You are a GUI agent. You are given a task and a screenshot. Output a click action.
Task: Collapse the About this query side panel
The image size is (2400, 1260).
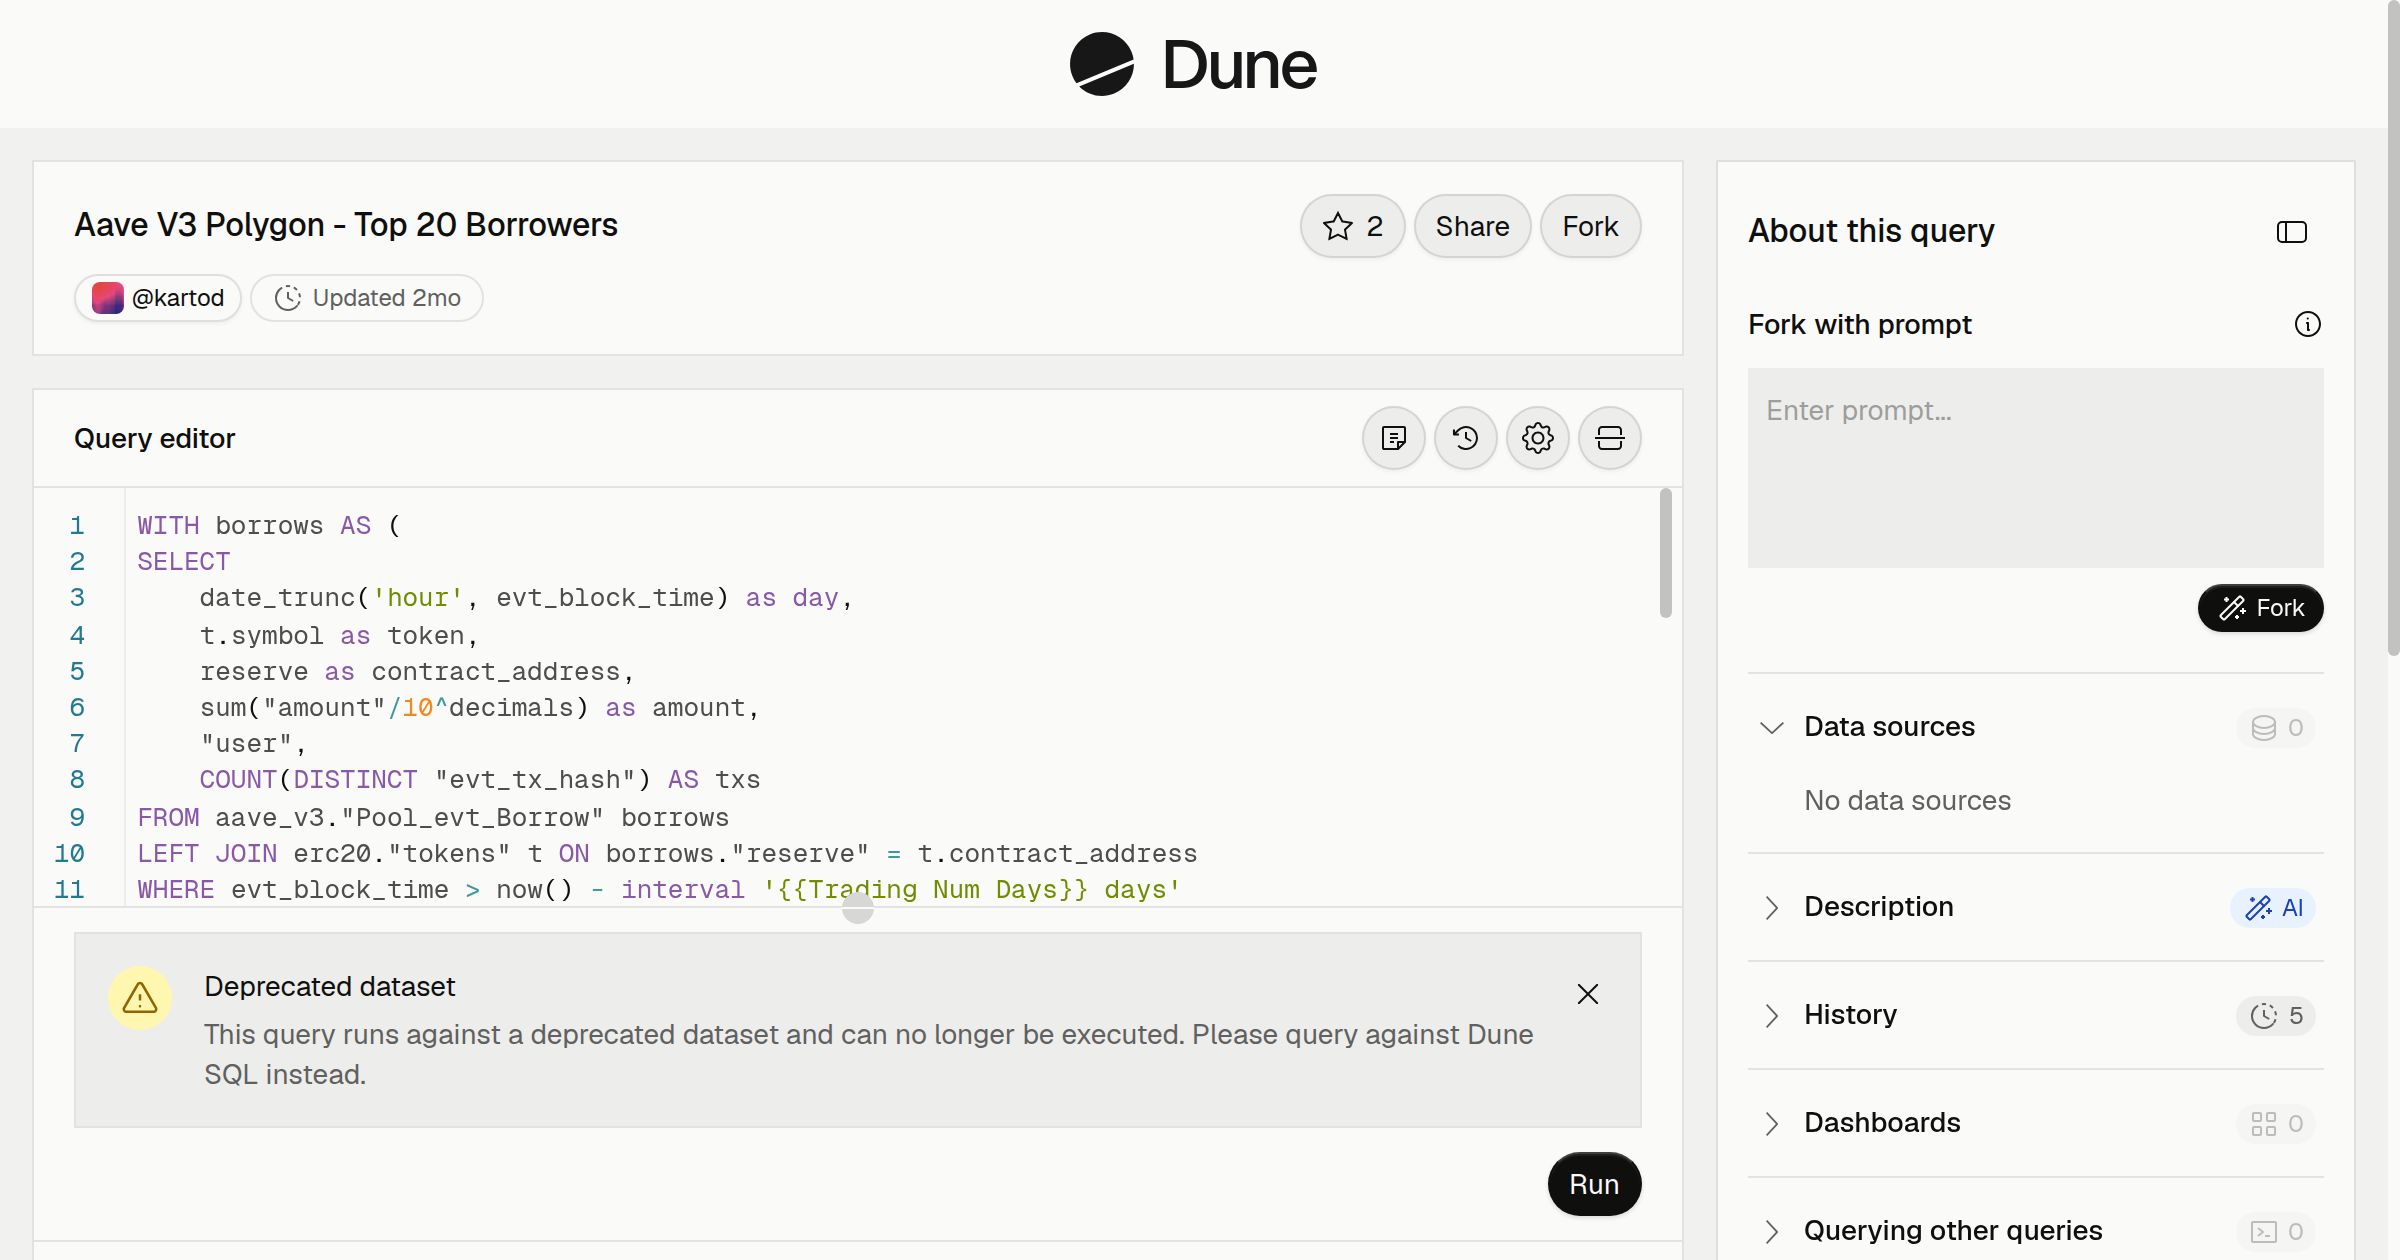coord(2291,232)
